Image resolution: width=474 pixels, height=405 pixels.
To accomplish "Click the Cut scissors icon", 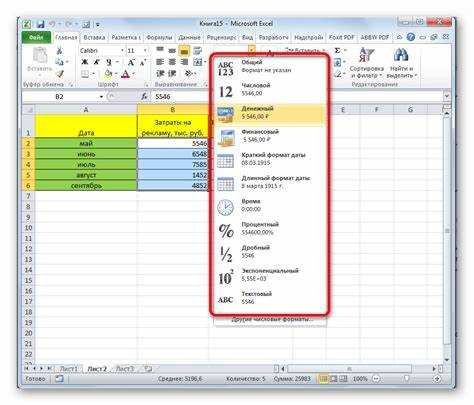I will click(60, 51).
